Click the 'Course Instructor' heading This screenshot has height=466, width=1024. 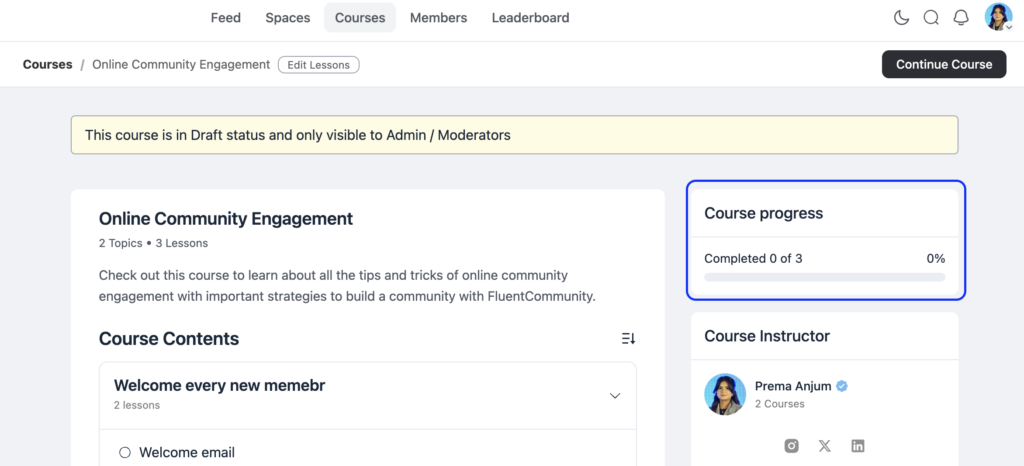coord(767,336)
